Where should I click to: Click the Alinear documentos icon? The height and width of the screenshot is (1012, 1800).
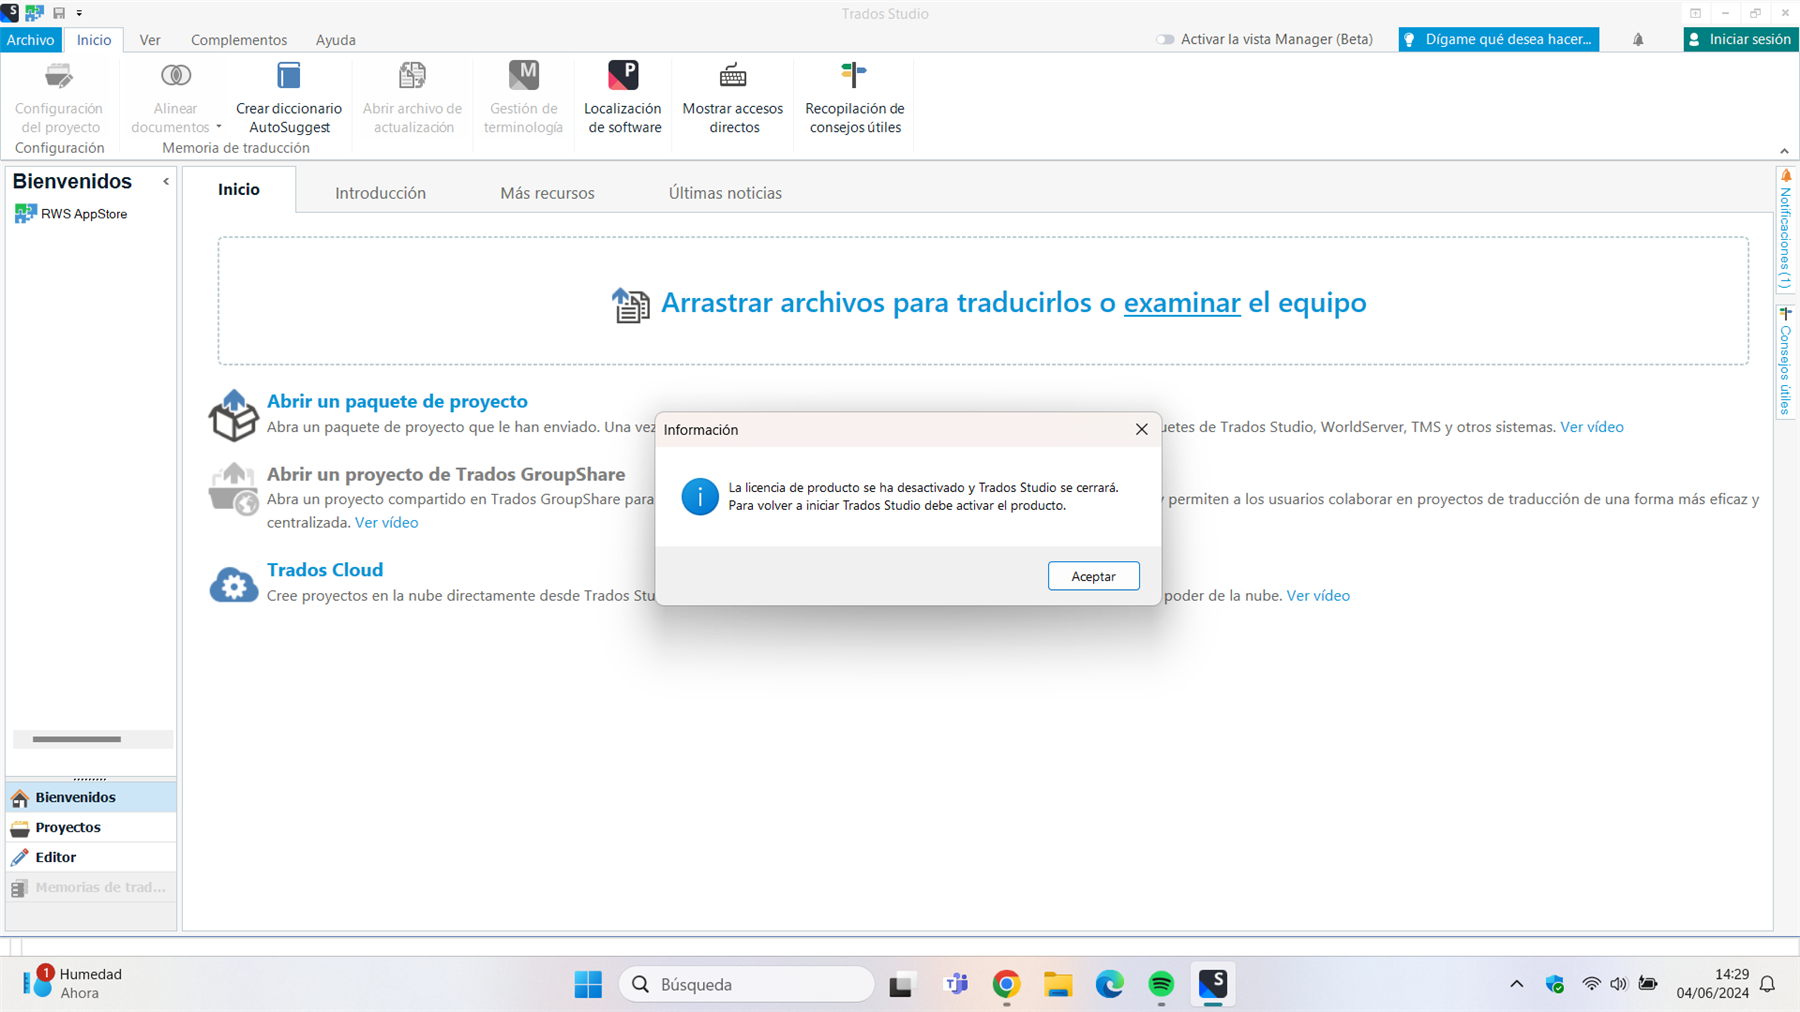point(176,76)
